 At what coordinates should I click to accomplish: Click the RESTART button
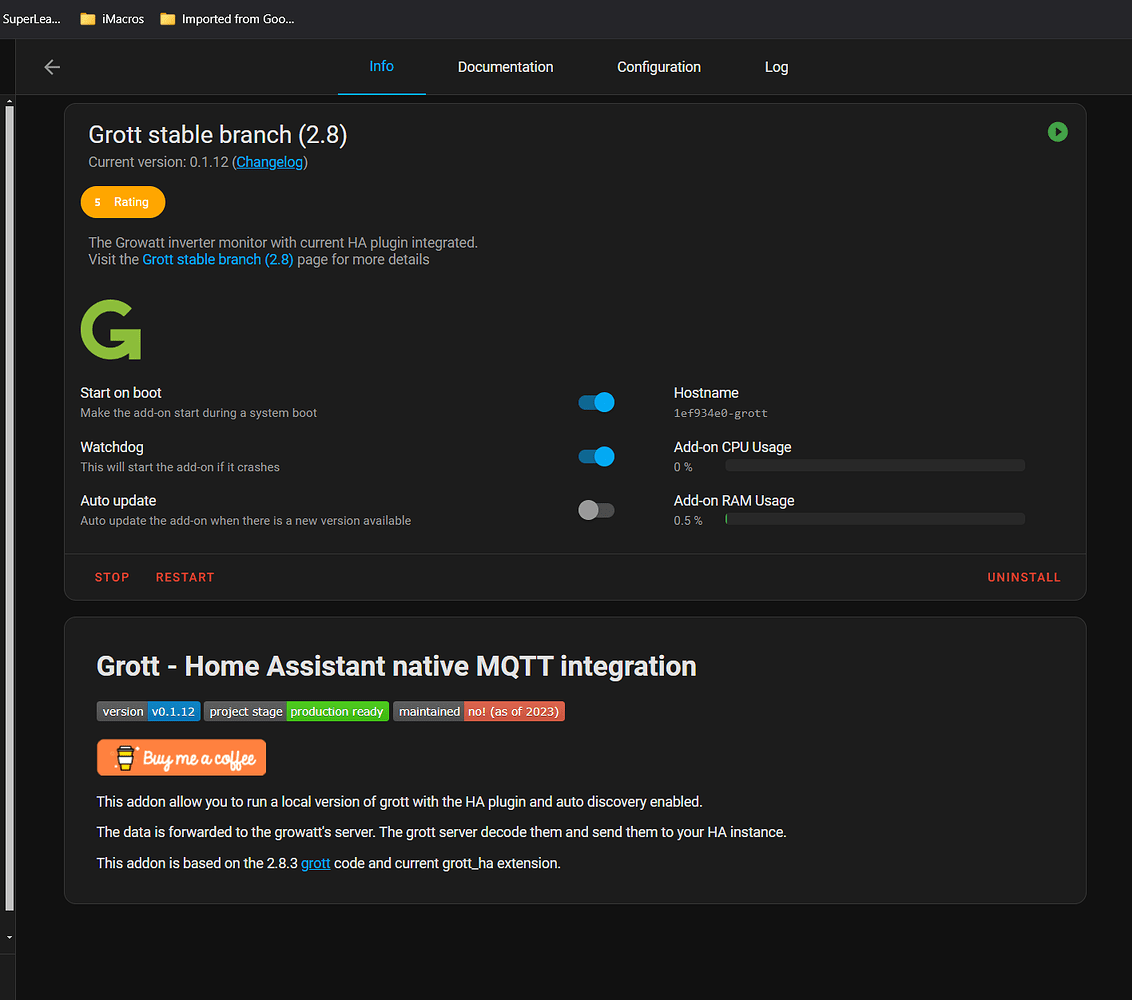tap(185, 577)
